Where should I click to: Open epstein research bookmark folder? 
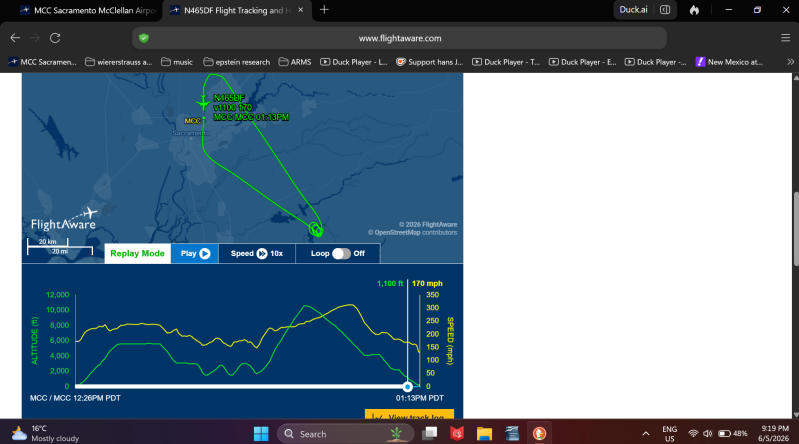click(x=236, y=62)
